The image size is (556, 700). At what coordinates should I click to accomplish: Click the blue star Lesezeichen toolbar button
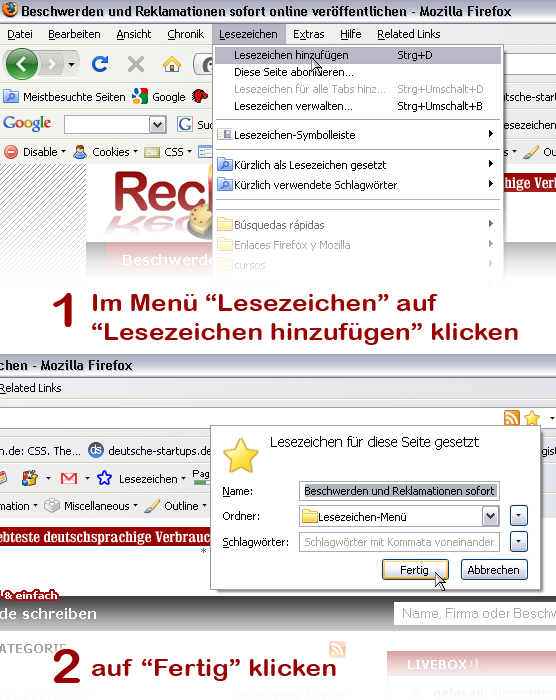(x=141, y=479)
